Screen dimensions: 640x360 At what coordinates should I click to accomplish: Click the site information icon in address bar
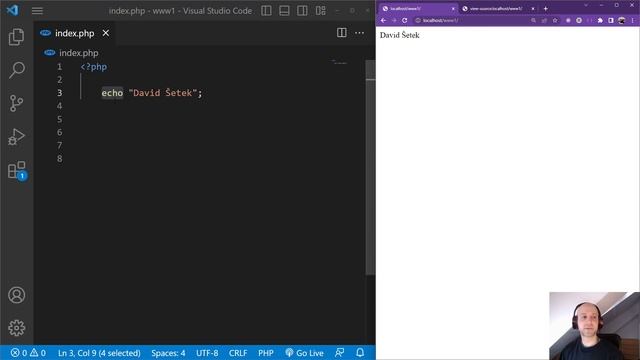click(x=418, y=20)
